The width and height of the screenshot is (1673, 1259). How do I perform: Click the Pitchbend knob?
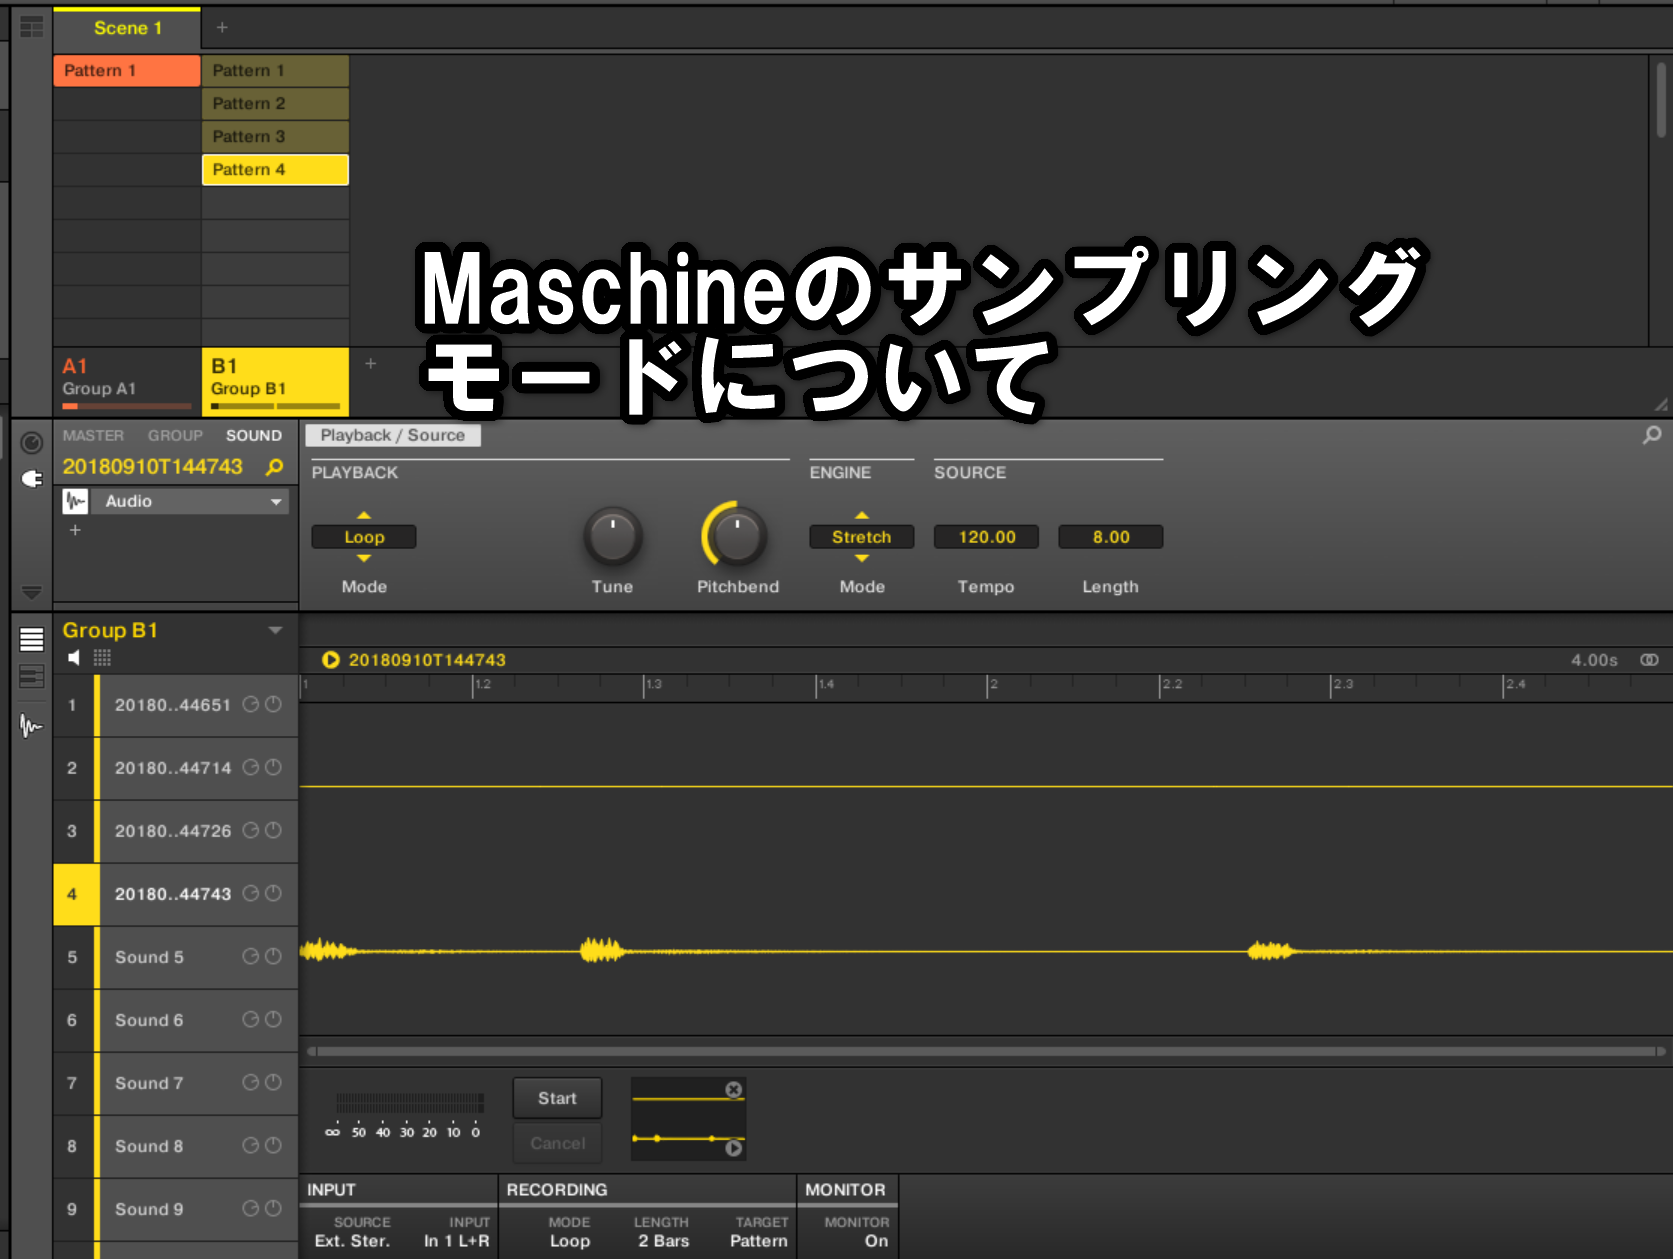(x=737, y=537)
